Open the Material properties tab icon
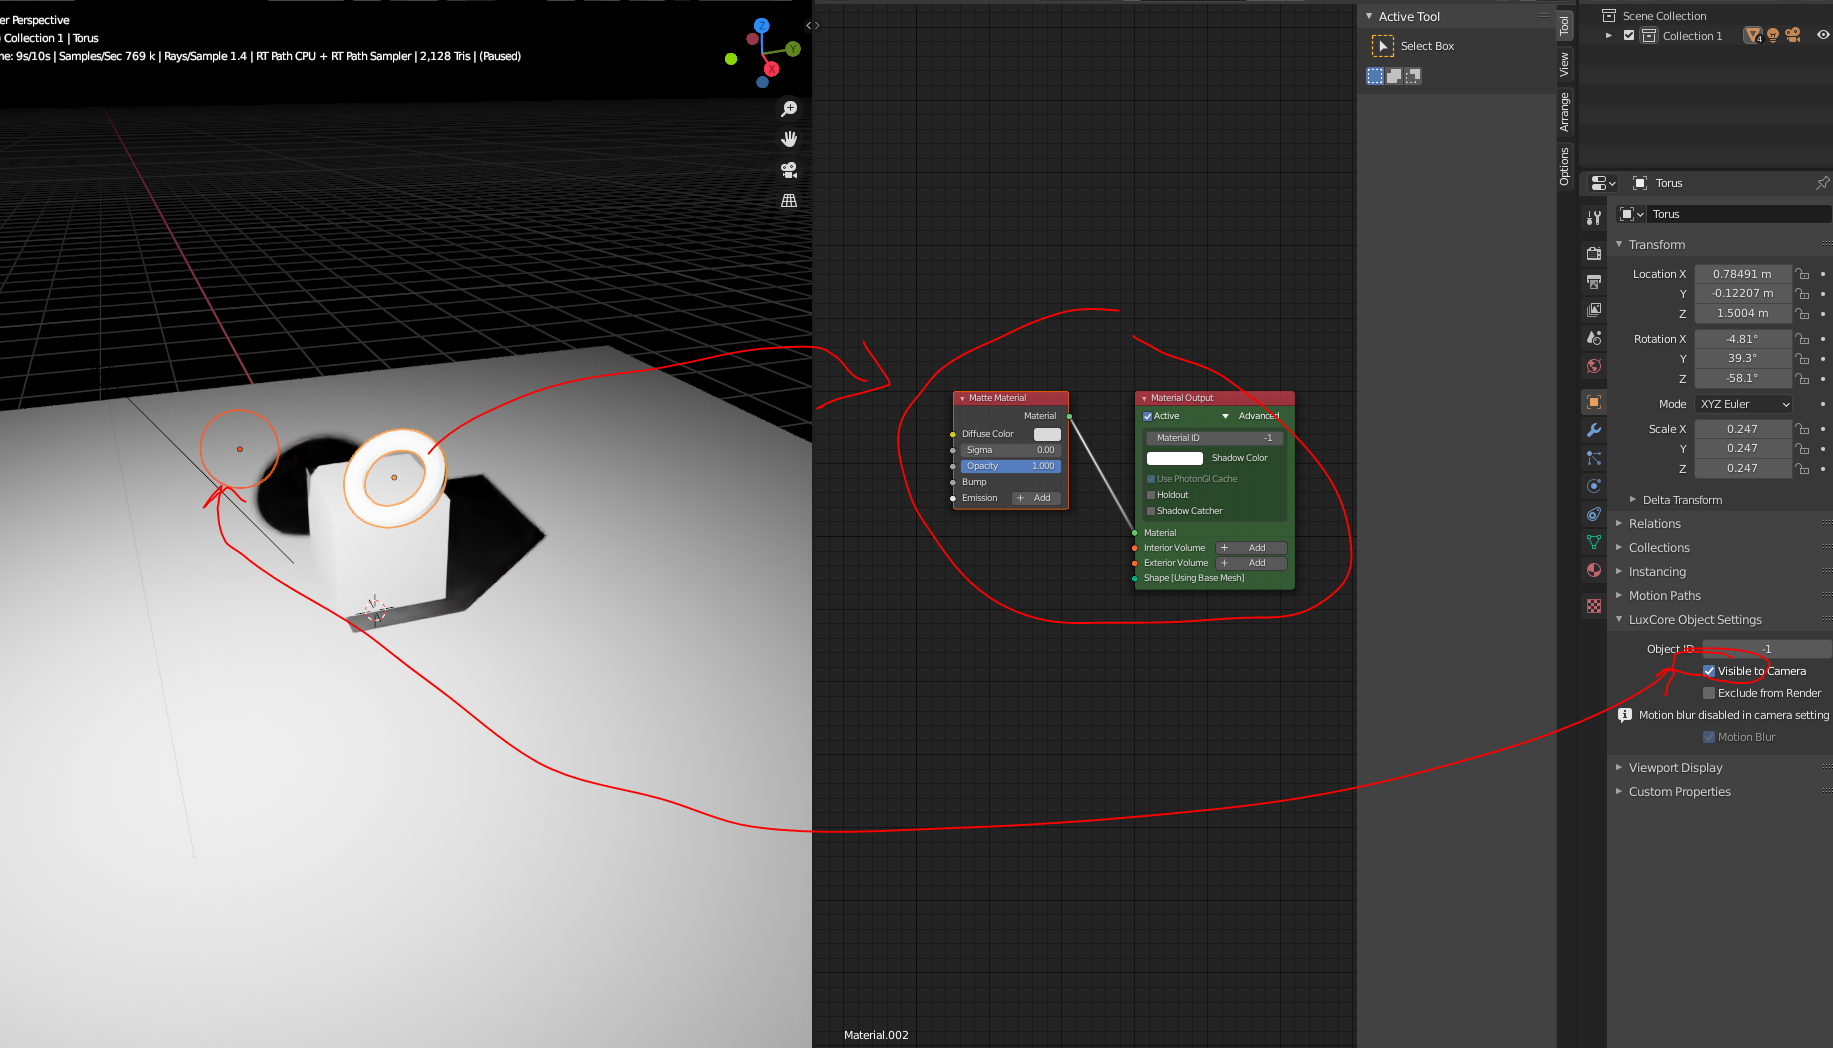Image resolution: width=1833 pixels, height=1048 pixels. (1594, 570)
